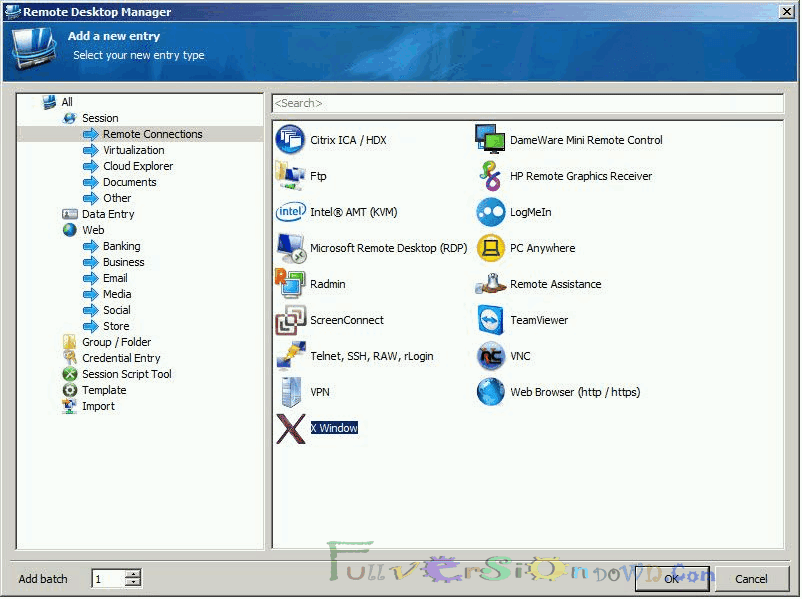Click the 'X Window' highlighted label
802x599 pixels.
(x=334, y=428)
